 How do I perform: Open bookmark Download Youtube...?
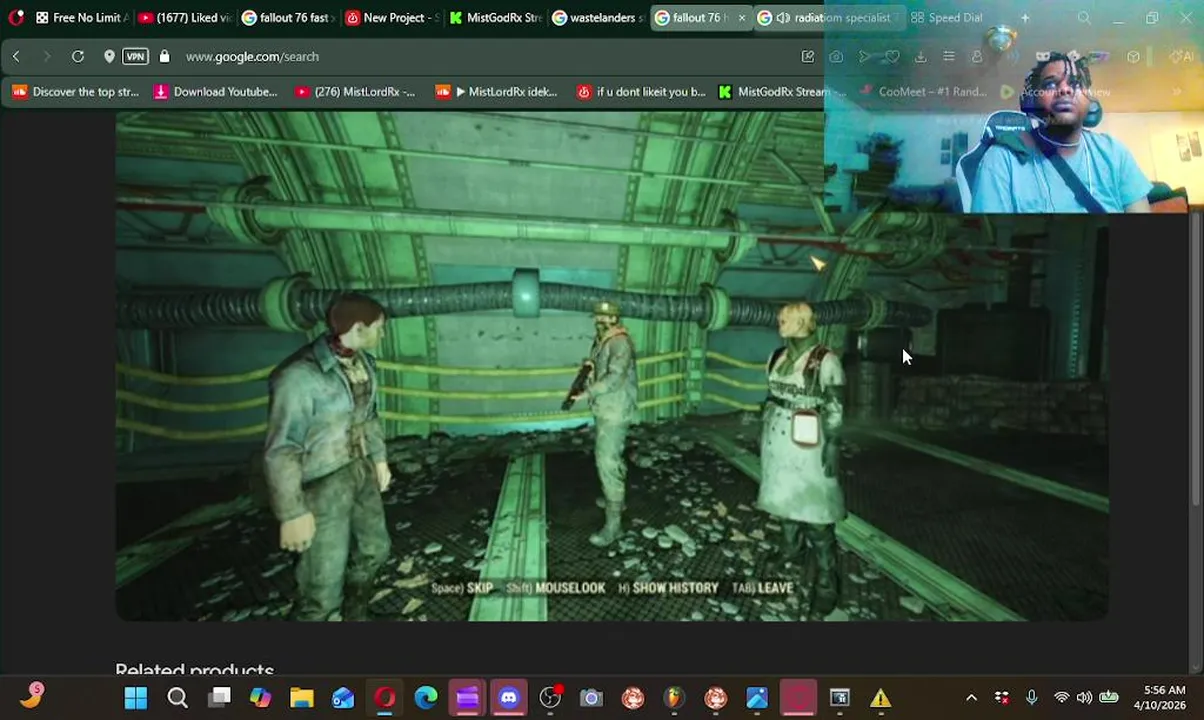point(216,92)
